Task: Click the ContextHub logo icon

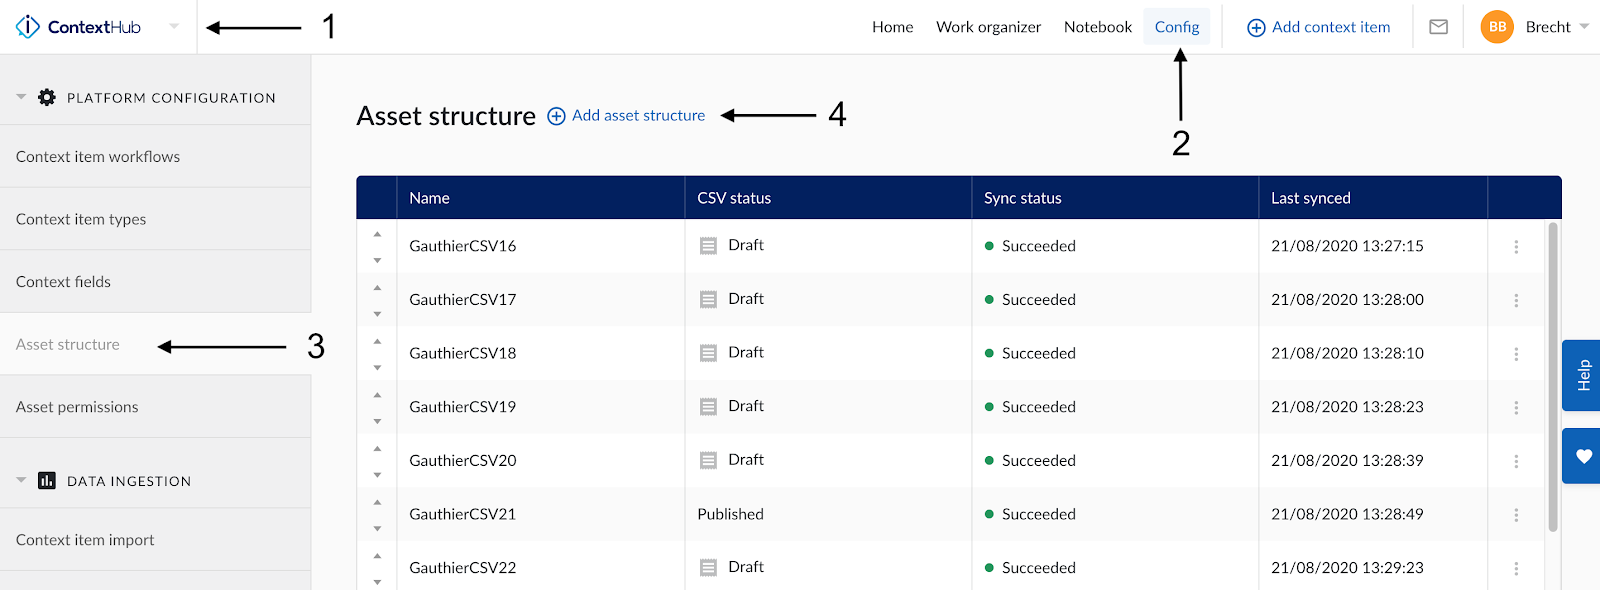Action: [x=28, y=27]
